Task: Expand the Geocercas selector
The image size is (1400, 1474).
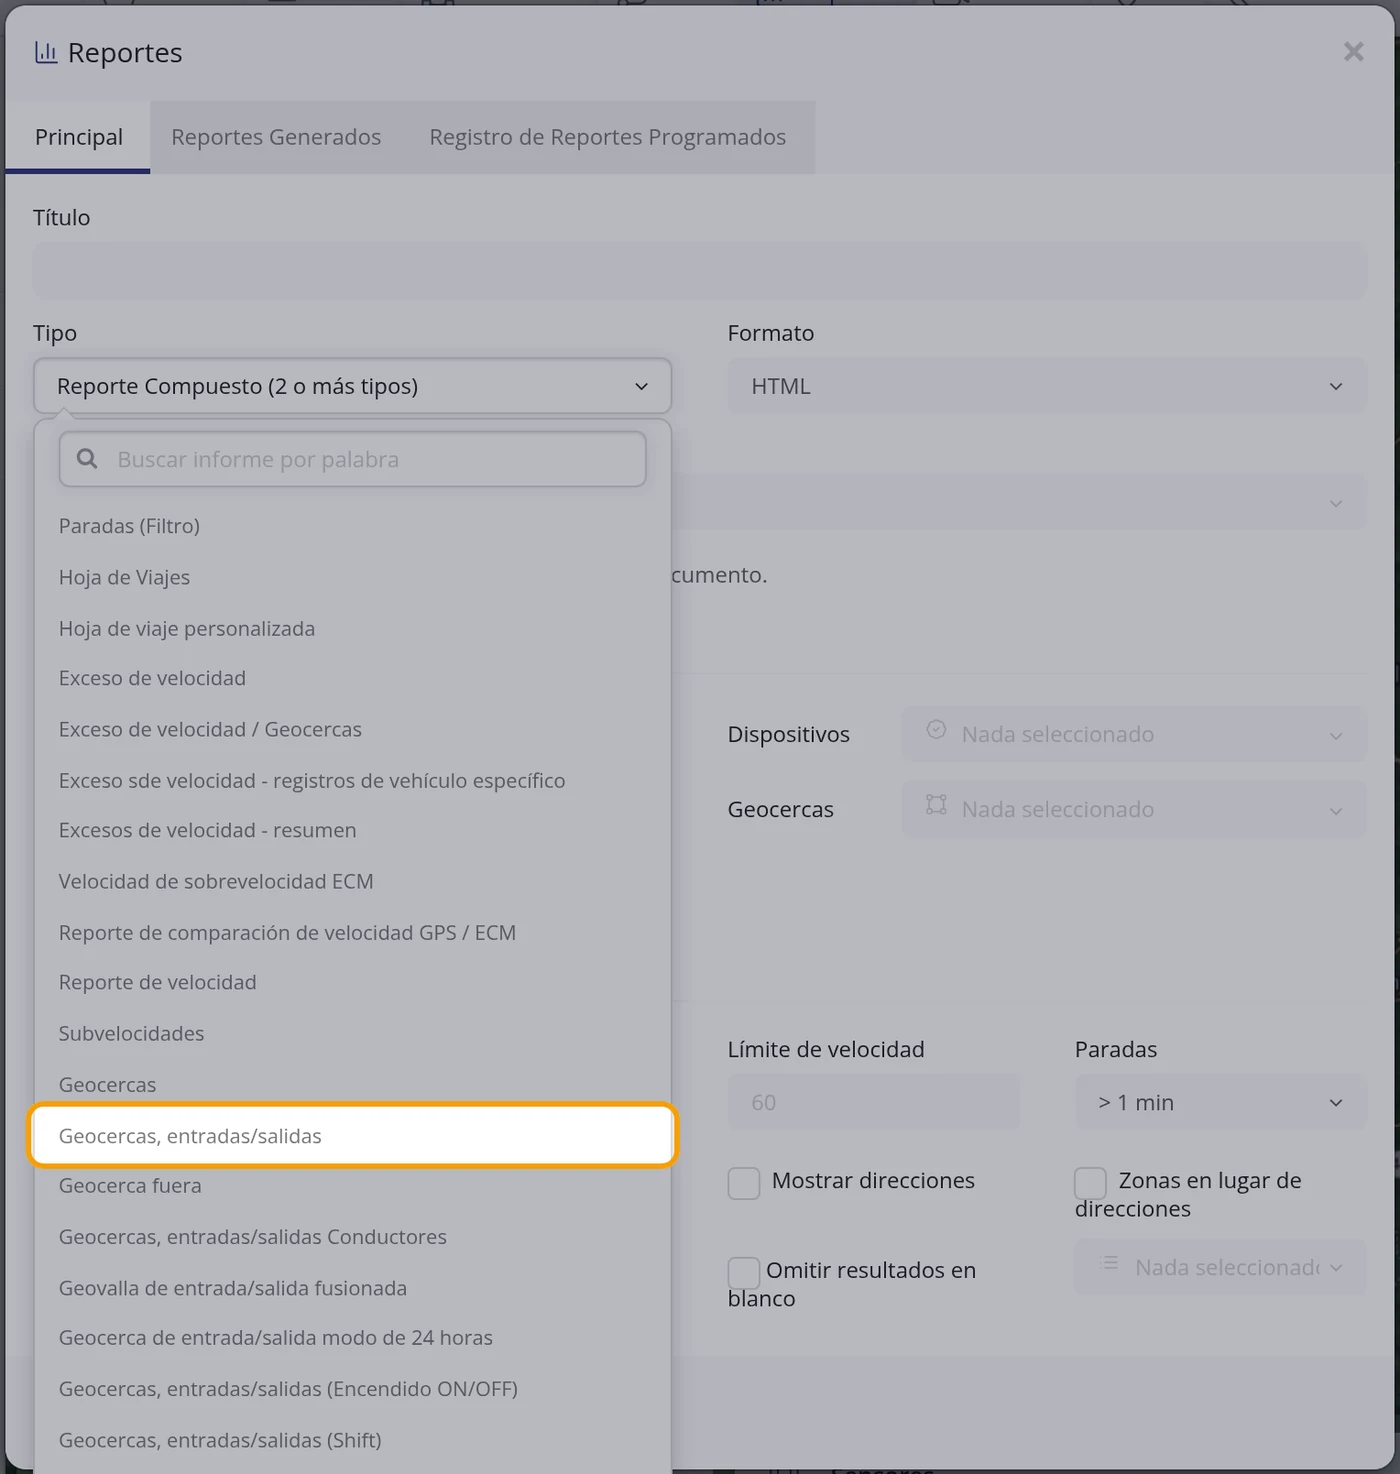Action: (1134, 809)
